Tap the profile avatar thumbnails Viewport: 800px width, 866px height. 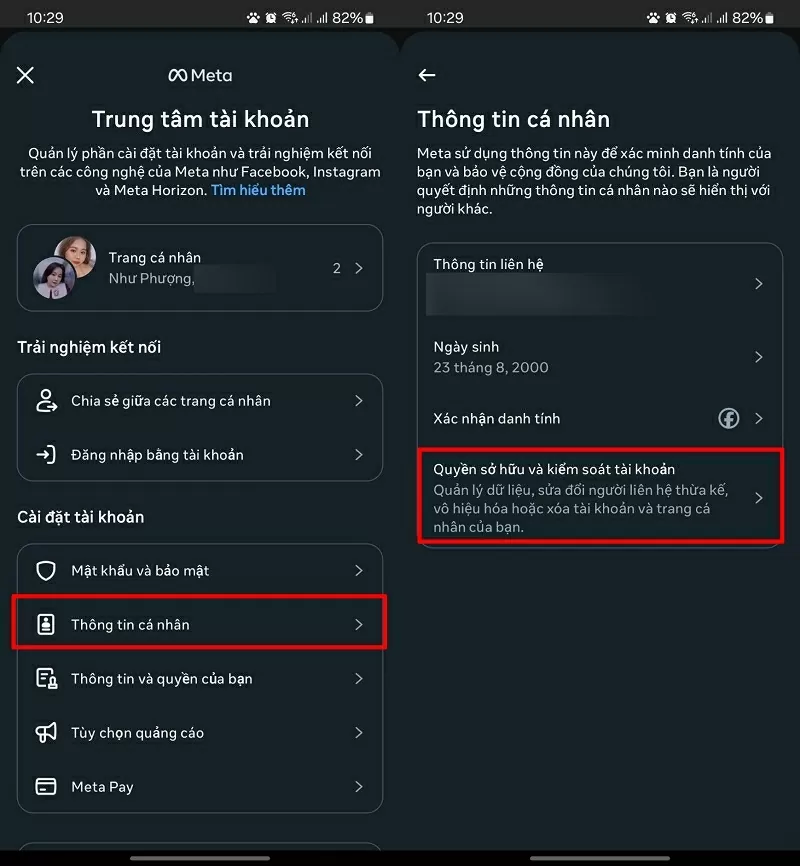point(64,267)
